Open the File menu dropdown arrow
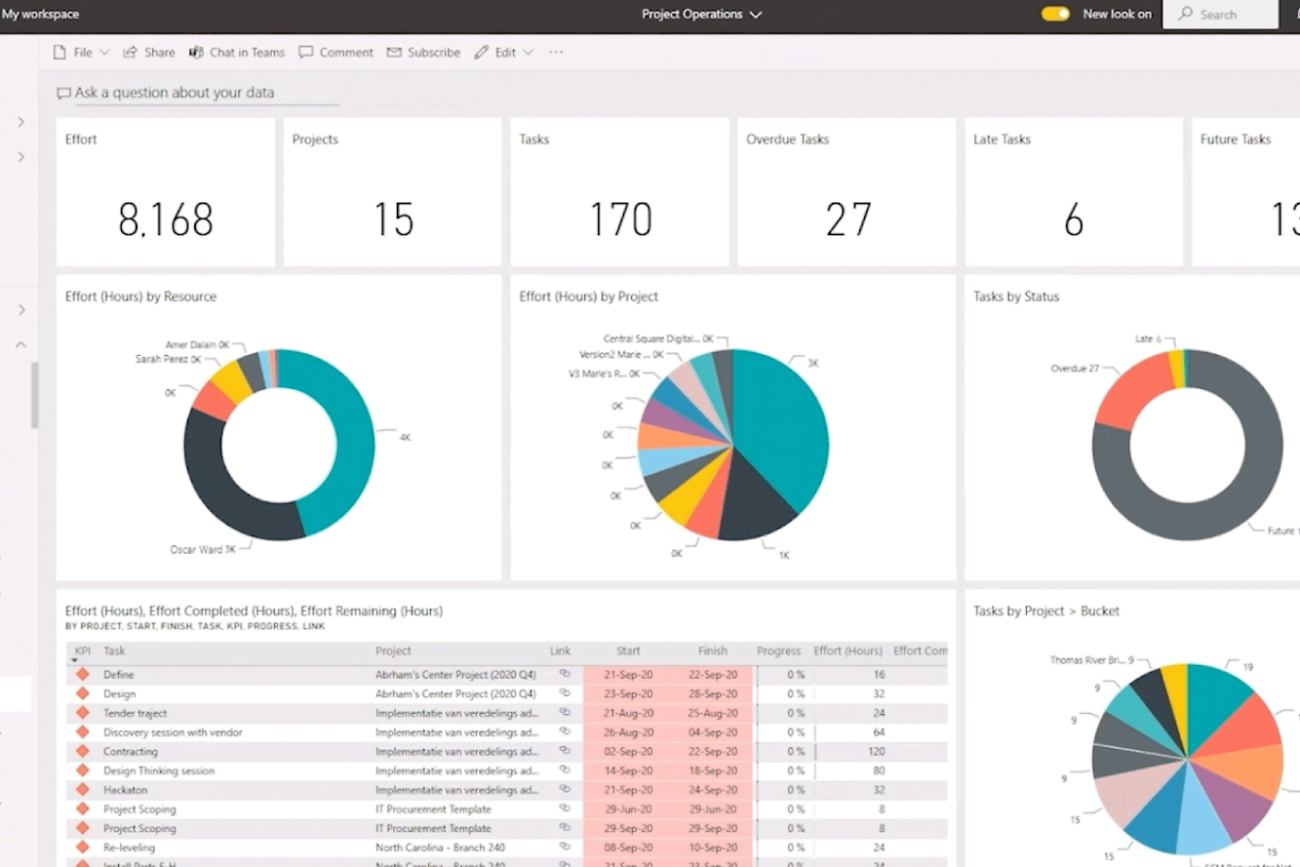1300x867 pixels. 104,52
